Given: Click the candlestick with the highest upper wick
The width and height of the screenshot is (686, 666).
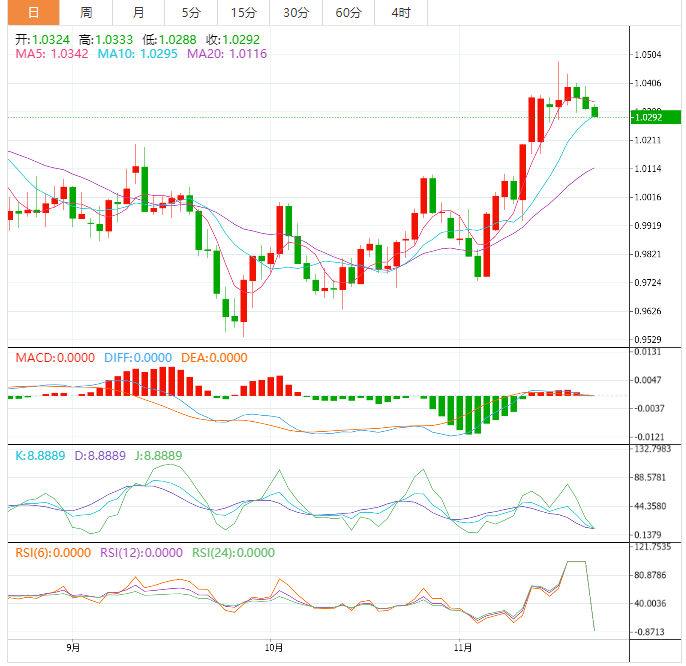Looking at the screenshot, I should 559,103.
